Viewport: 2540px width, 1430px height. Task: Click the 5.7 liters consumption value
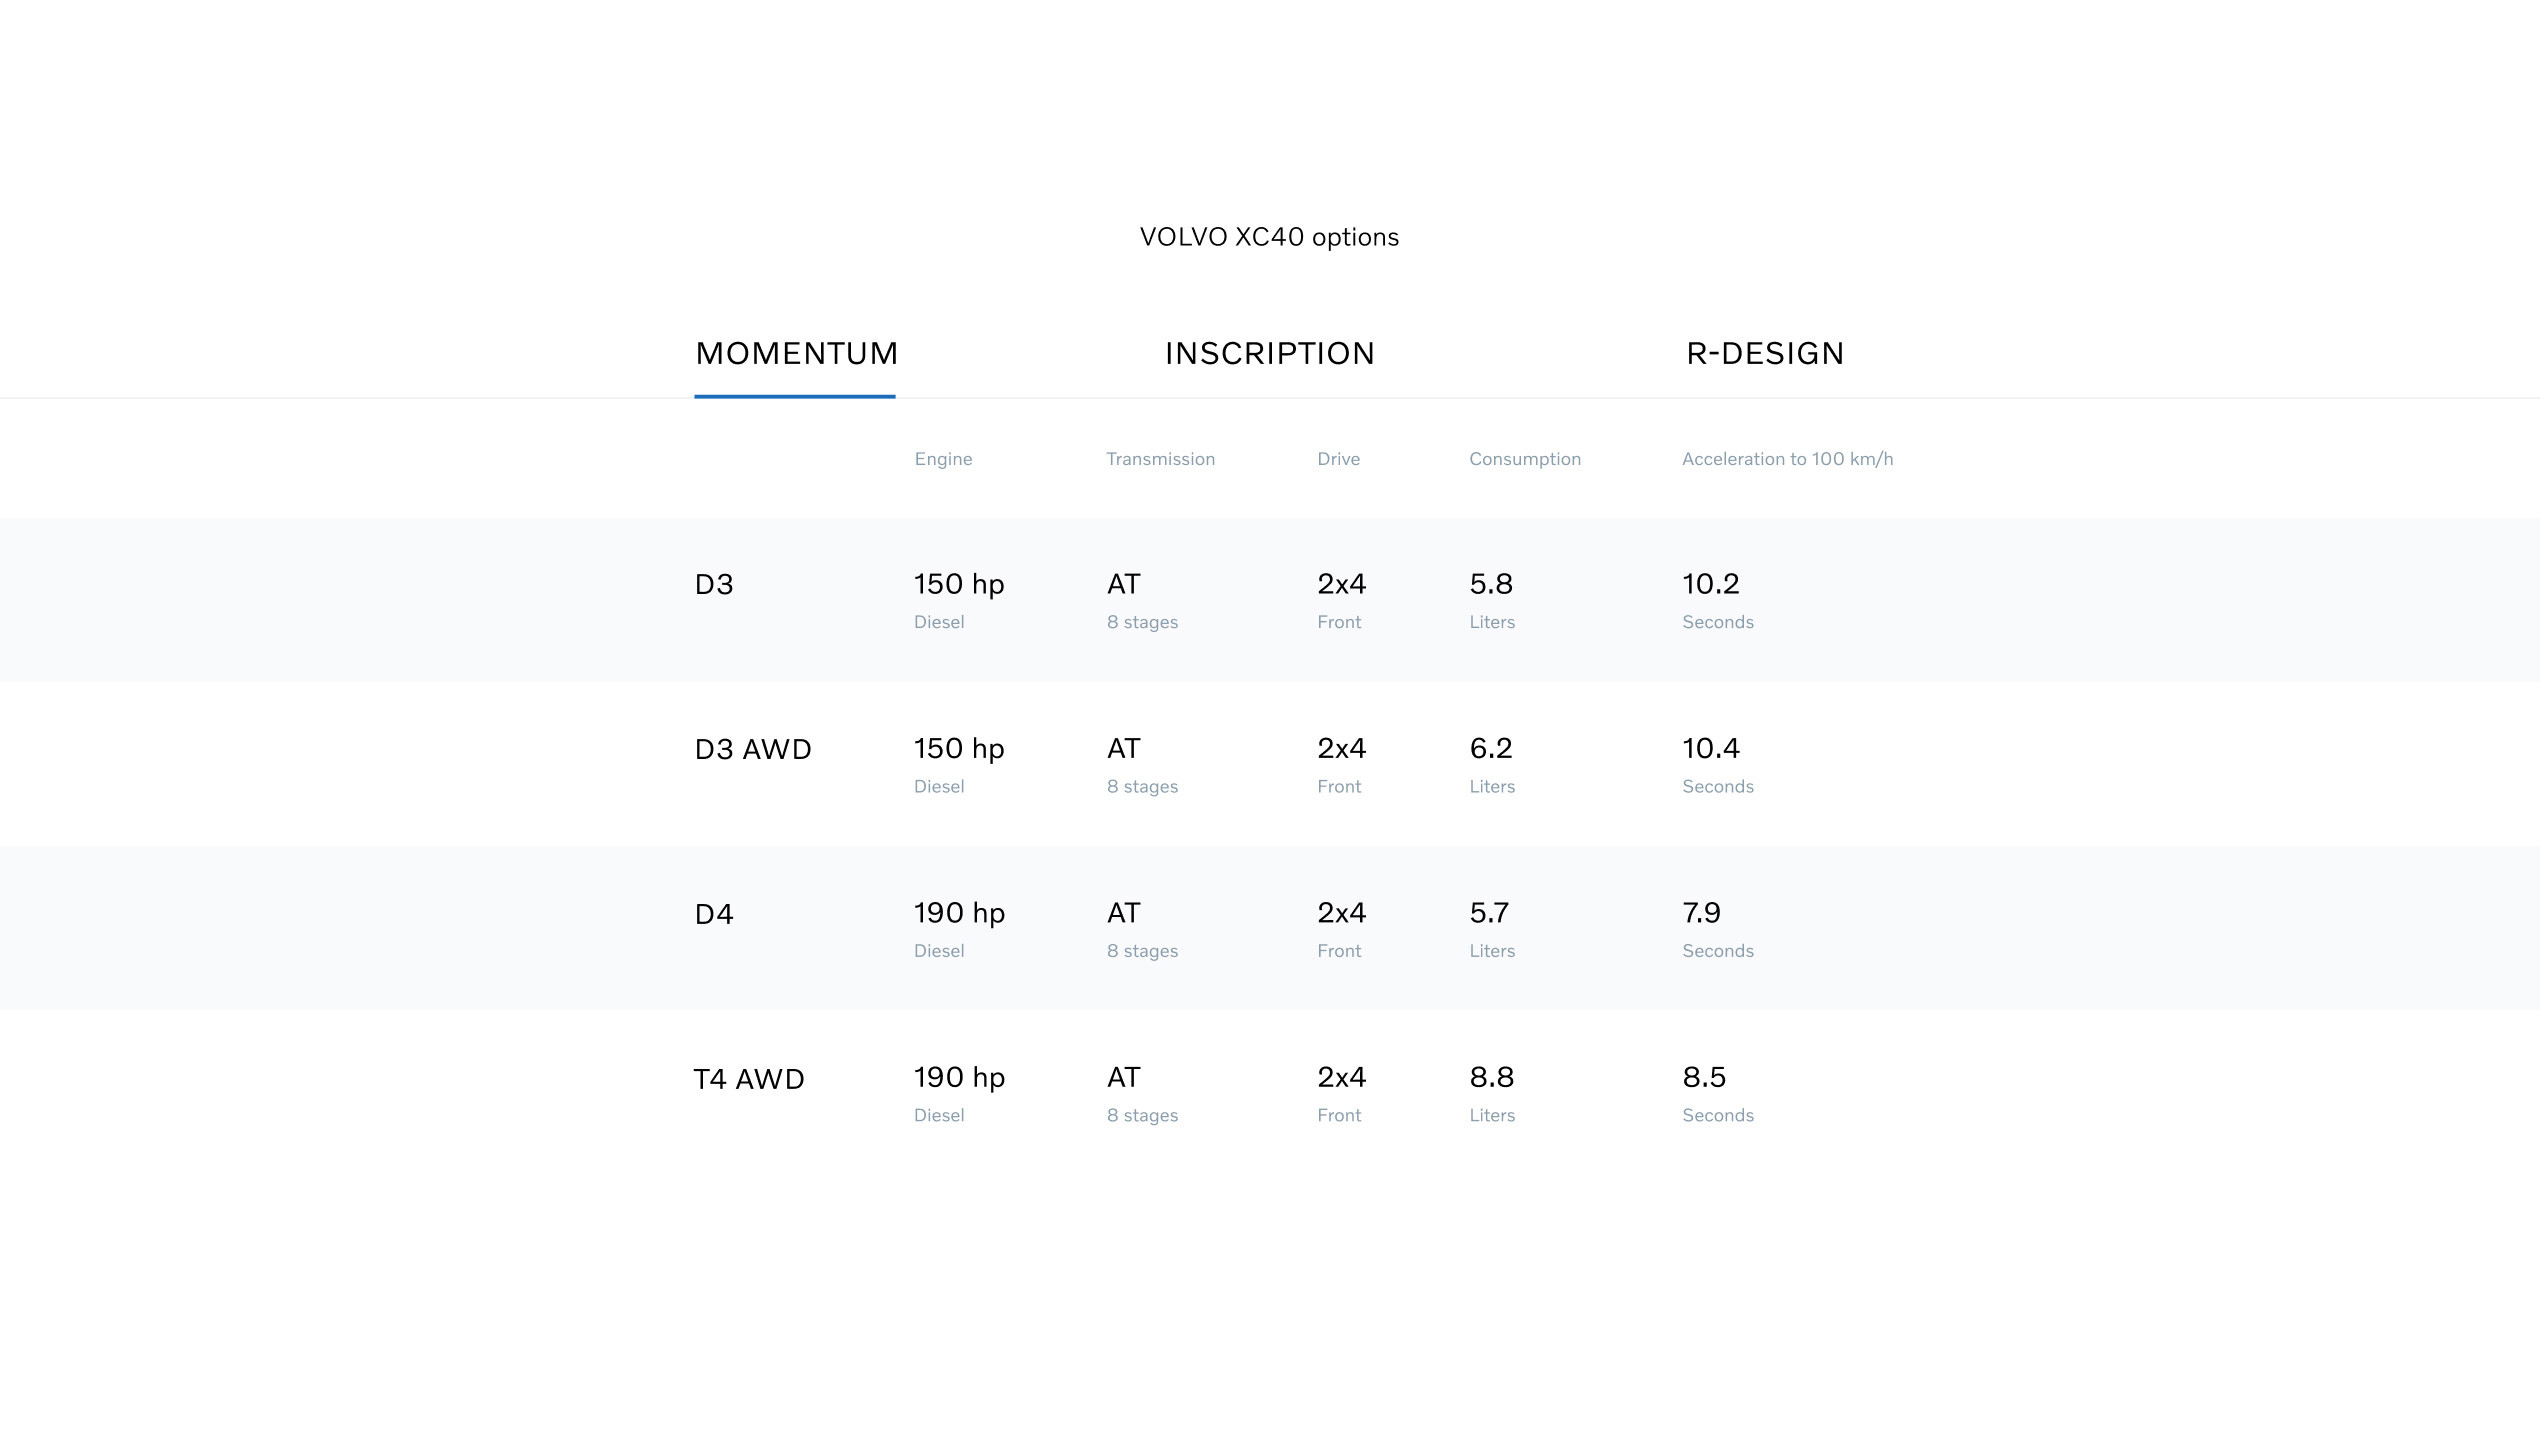click(x=1489, y=914)
